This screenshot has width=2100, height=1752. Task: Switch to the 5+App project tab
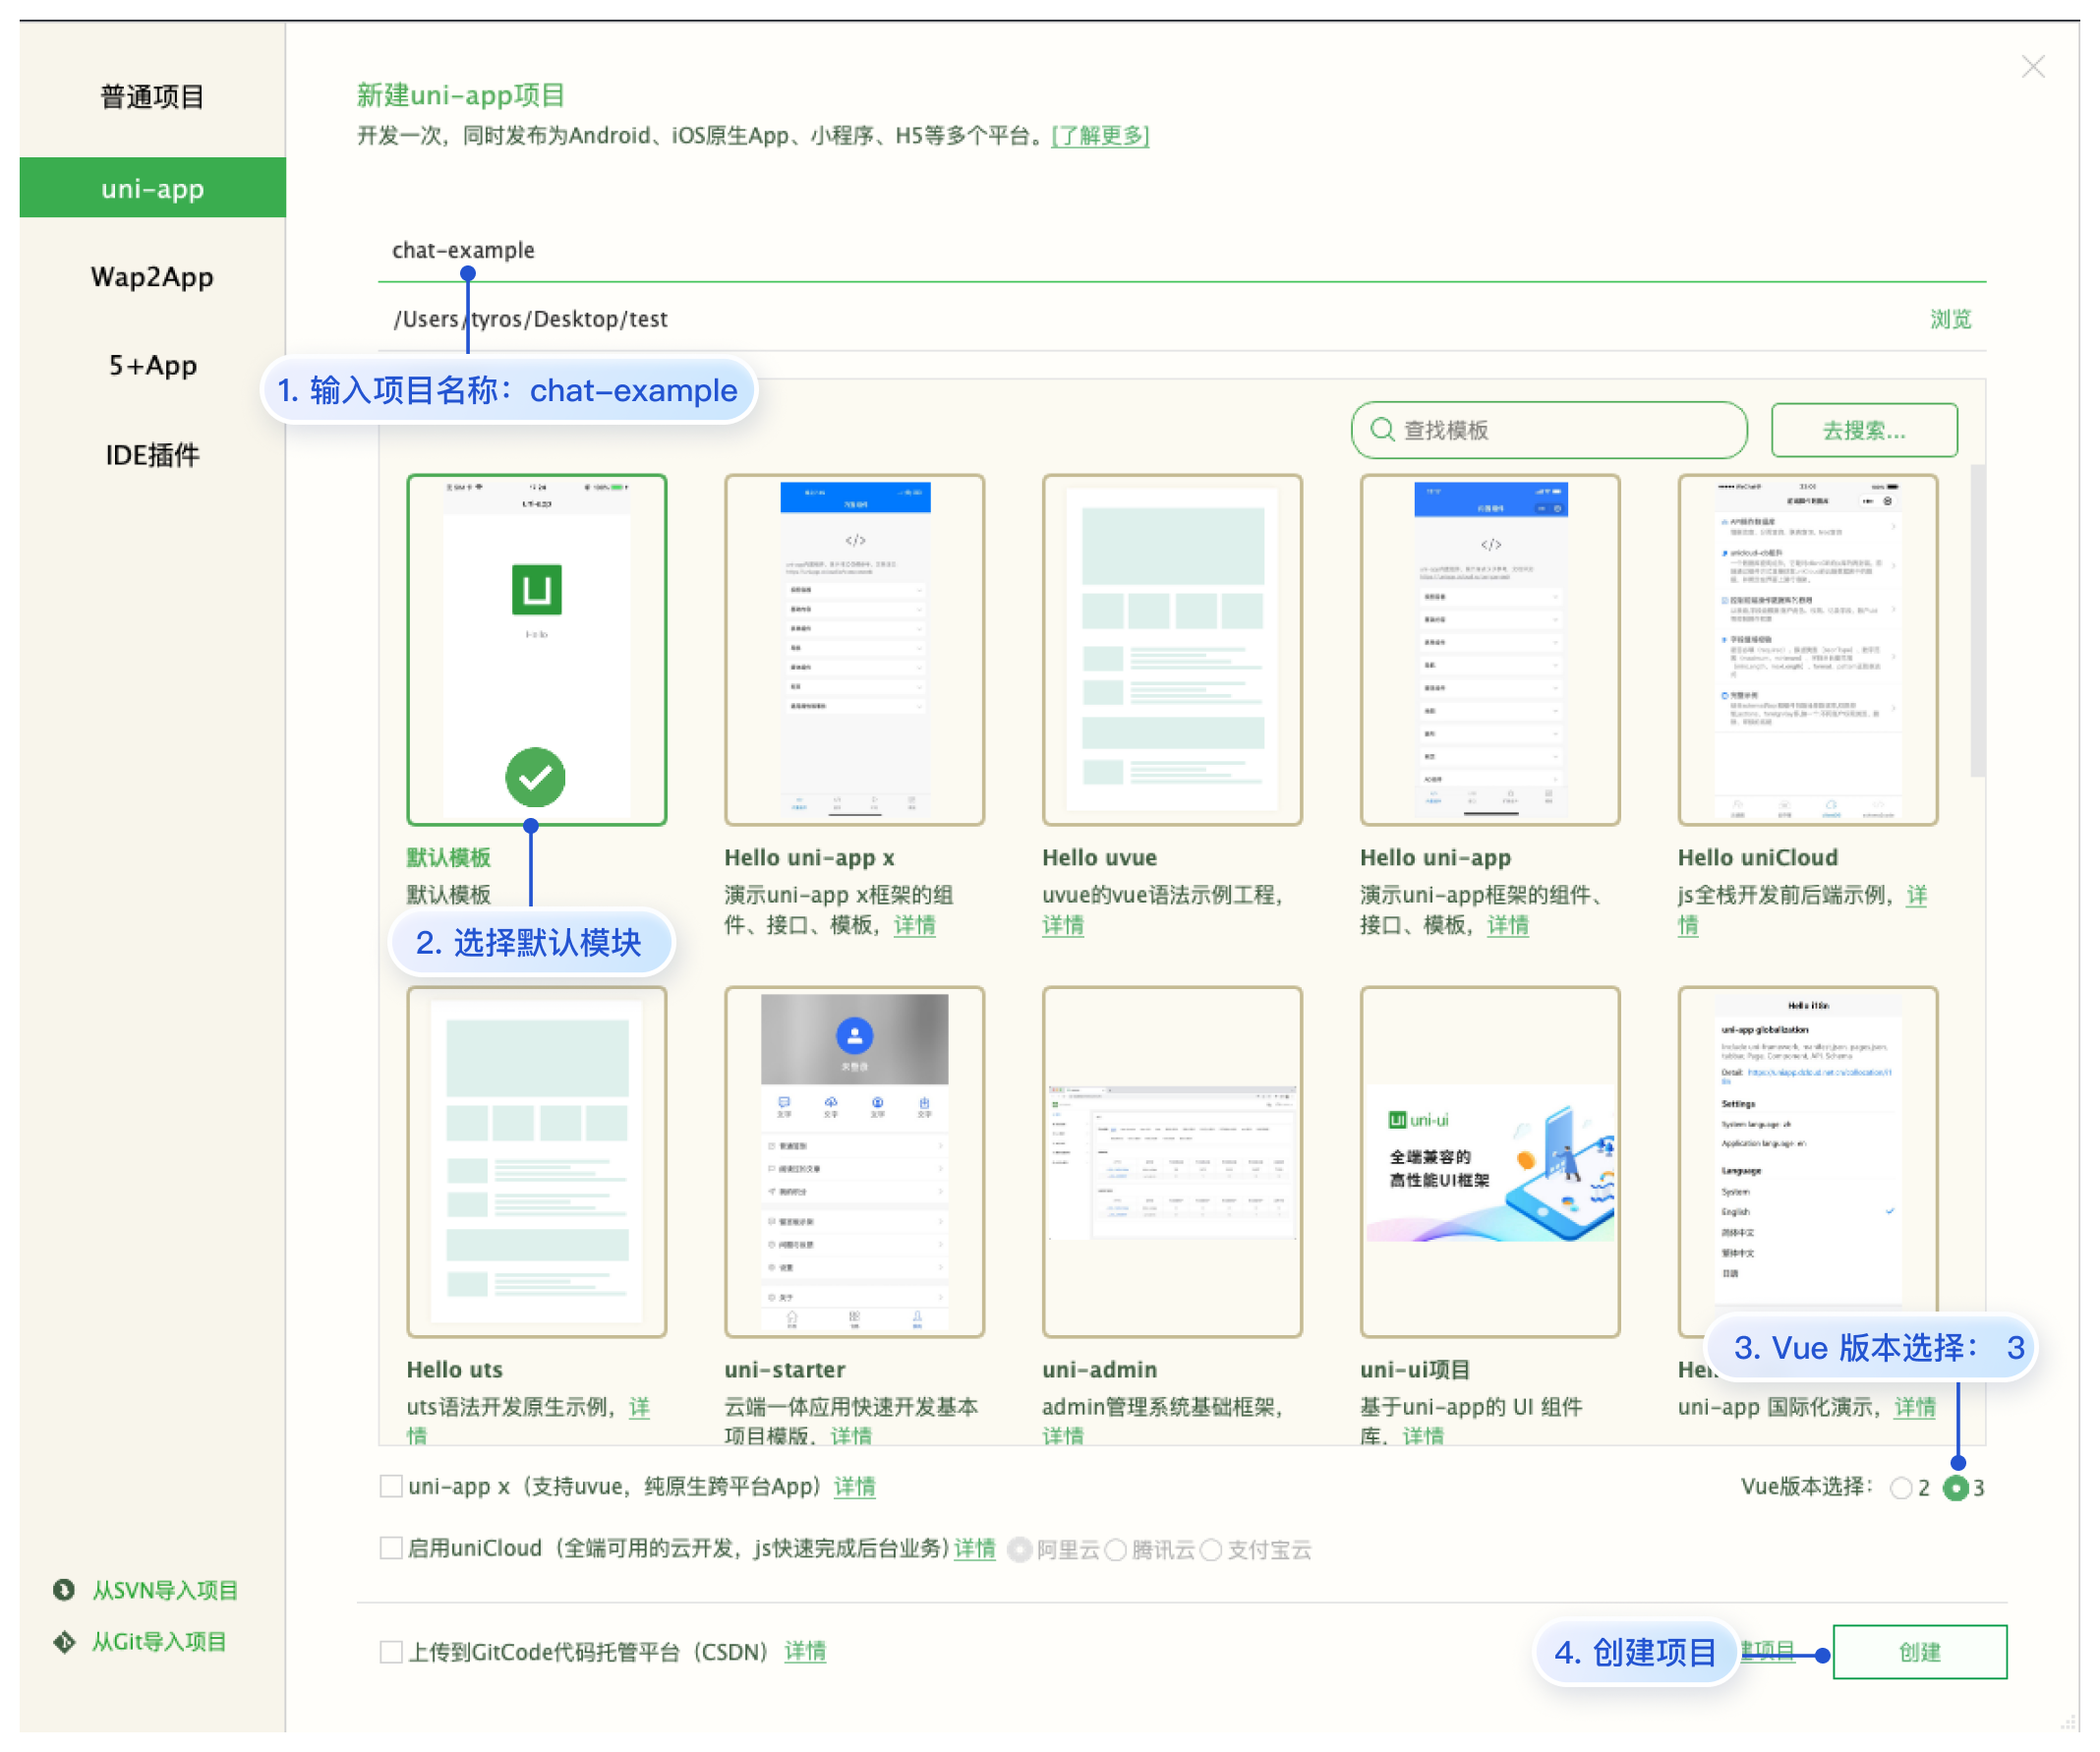point(152,366)
